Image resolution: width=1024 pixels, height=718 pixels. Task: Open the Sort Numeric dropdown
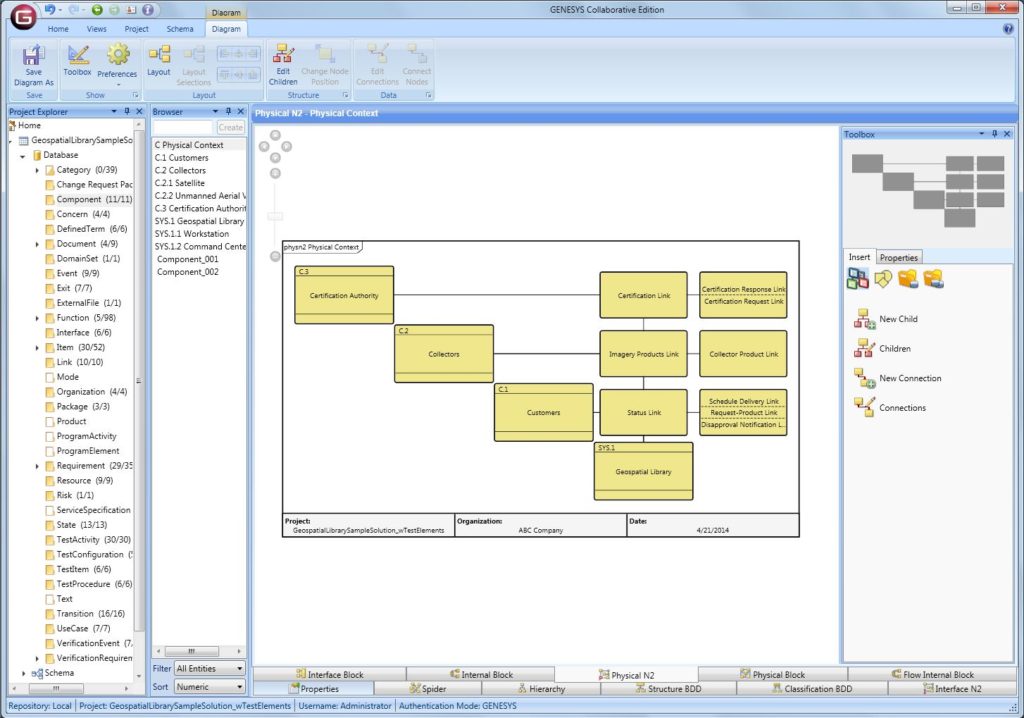209,687
